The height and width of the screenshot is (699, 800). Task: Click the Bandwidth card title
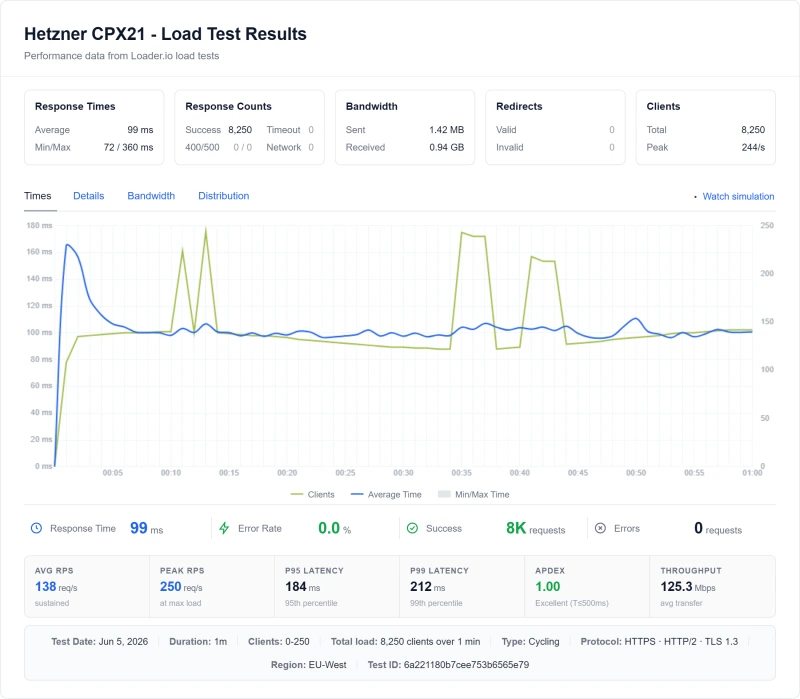(x=371, y=106)
